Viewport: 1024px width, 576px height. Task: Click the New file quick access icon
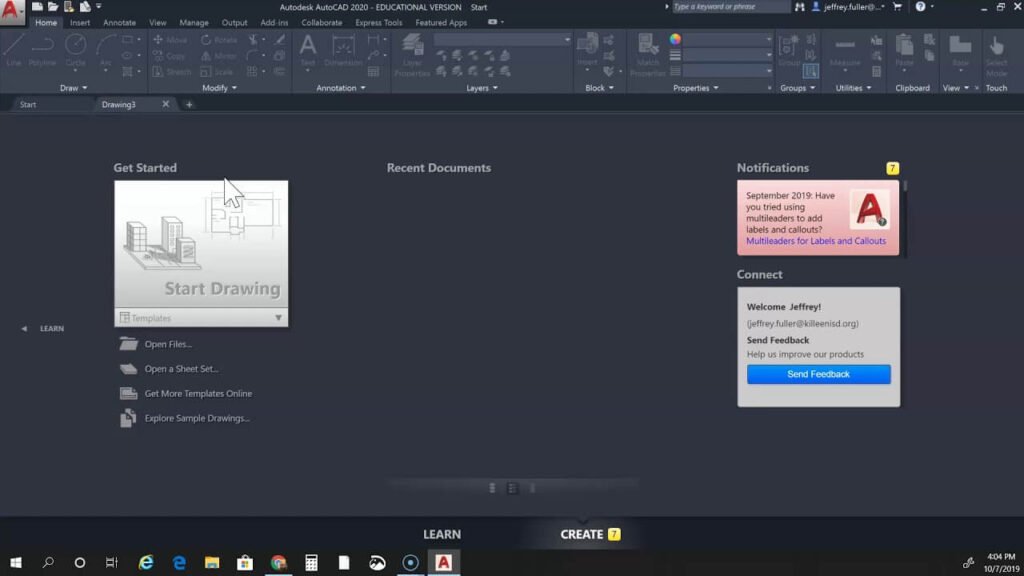(x=37, y=7)
